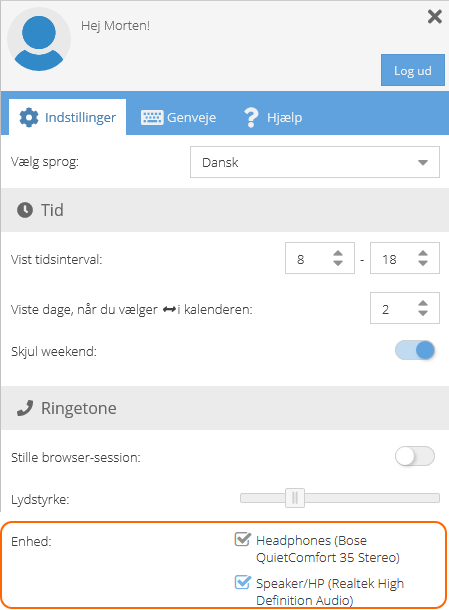This screenshot has width=449, height=610.
Task: Click the Lydstyrke volume slider handle
Action: click(x=295, y=498)
